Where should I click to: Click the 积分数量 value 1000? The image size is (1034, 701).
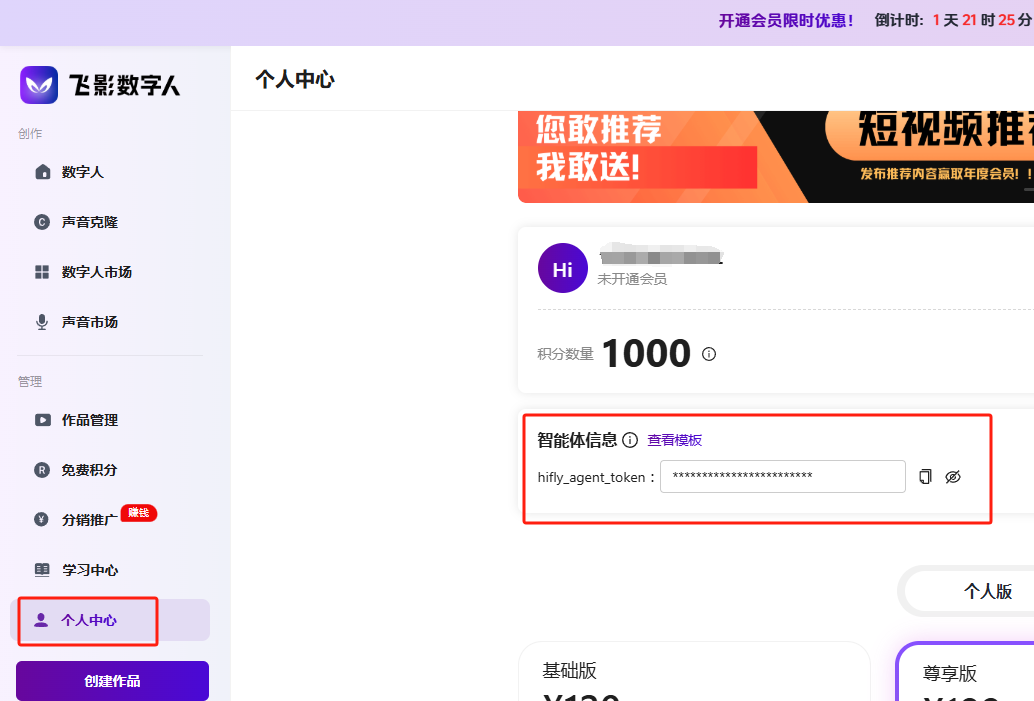(646, 353)
